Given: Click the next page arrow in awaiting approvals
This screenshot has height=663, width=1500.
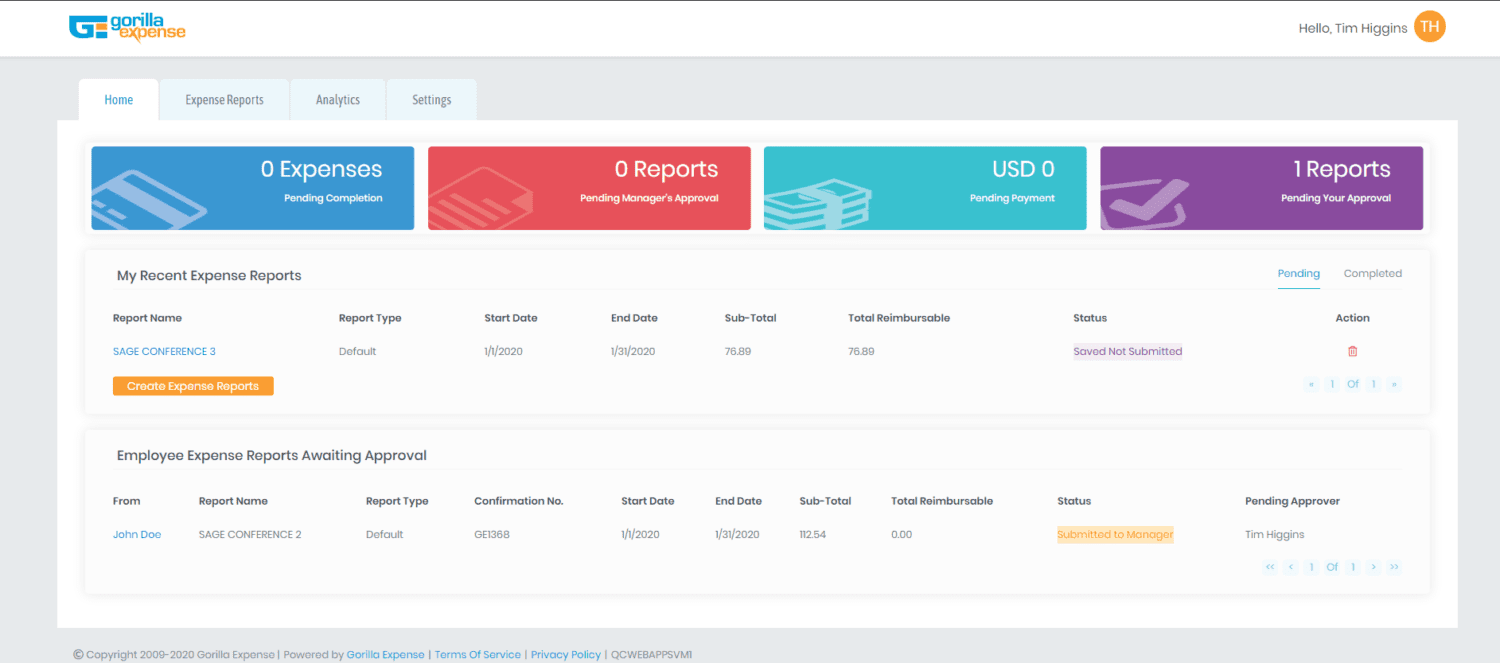Looking at the screenshot, I should pos(1373,566).
